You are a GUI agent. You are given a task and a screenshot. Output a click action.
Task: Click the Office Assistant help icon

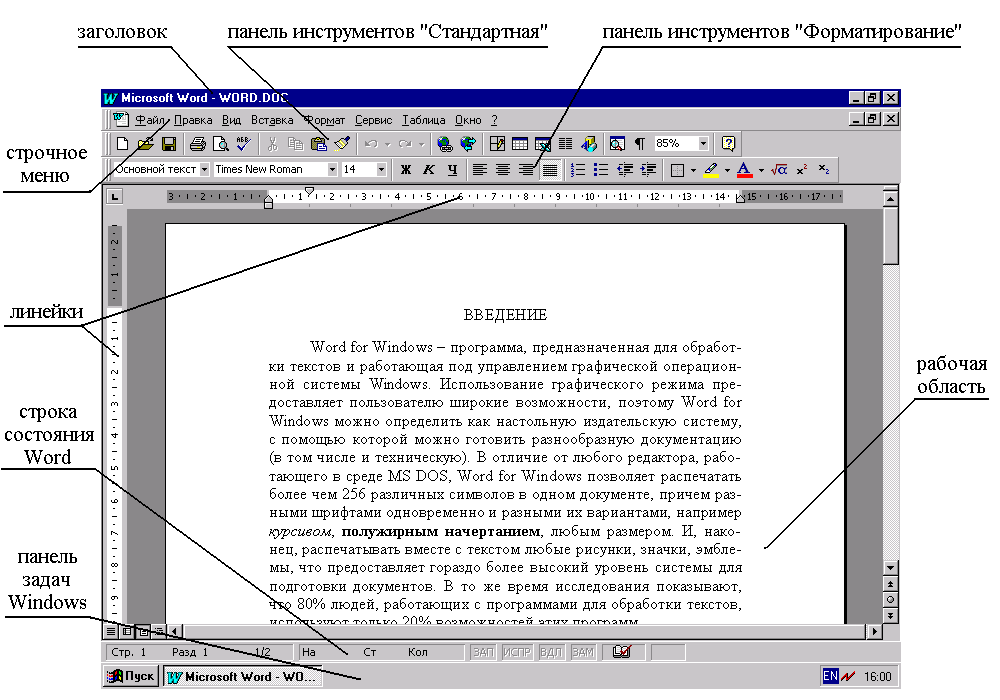(728, 144)
